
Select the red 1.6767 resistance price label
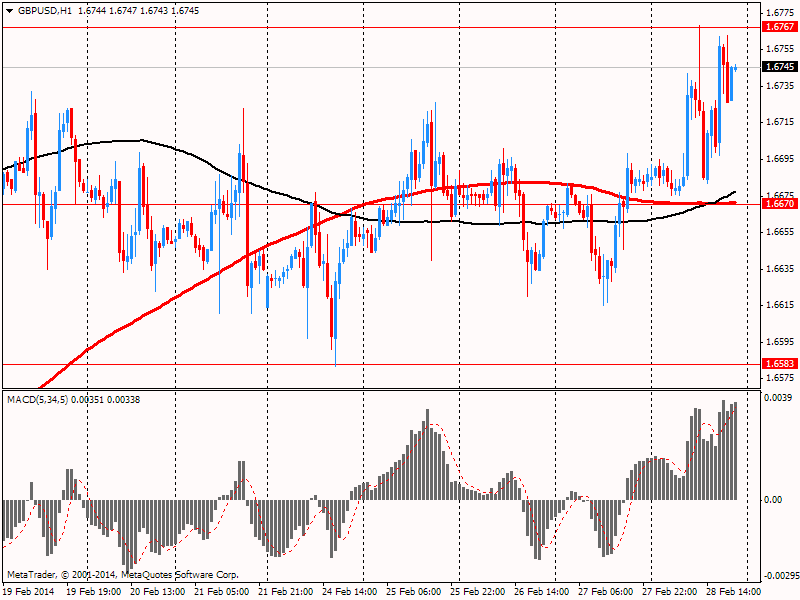(x=779, y=27)
